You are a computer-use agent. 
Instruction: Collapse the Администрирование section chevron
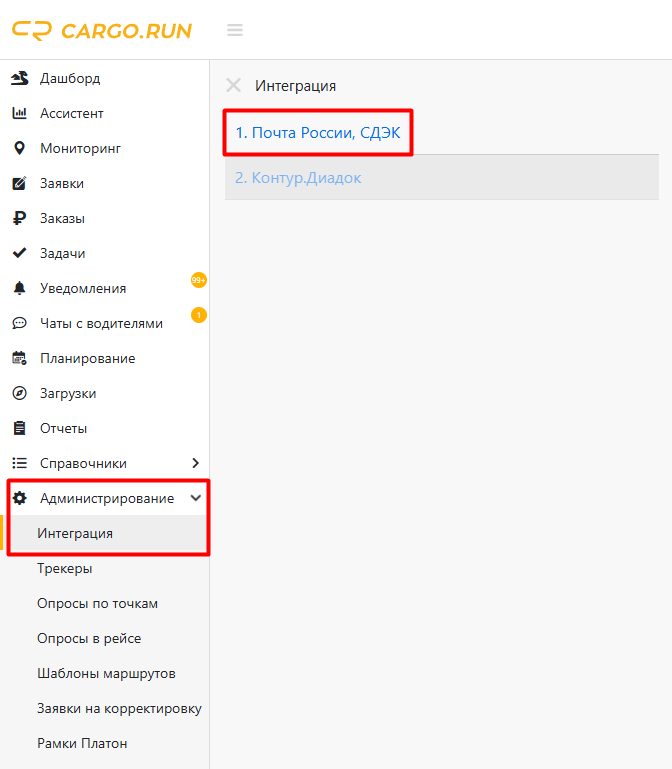(x=196, y=498)
